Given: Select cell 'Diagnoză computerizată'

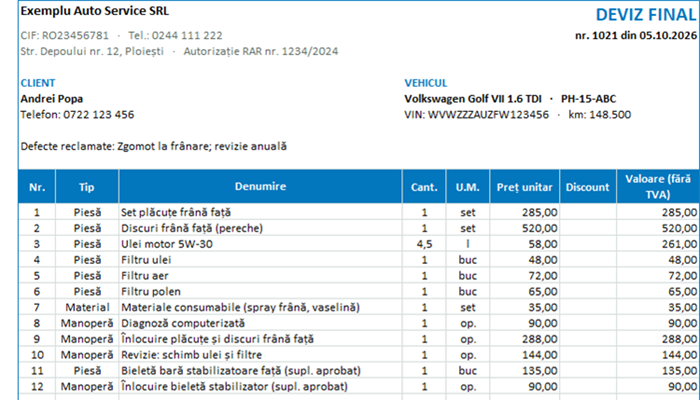Looking at the screenshot, I should (x=260, y=323).
